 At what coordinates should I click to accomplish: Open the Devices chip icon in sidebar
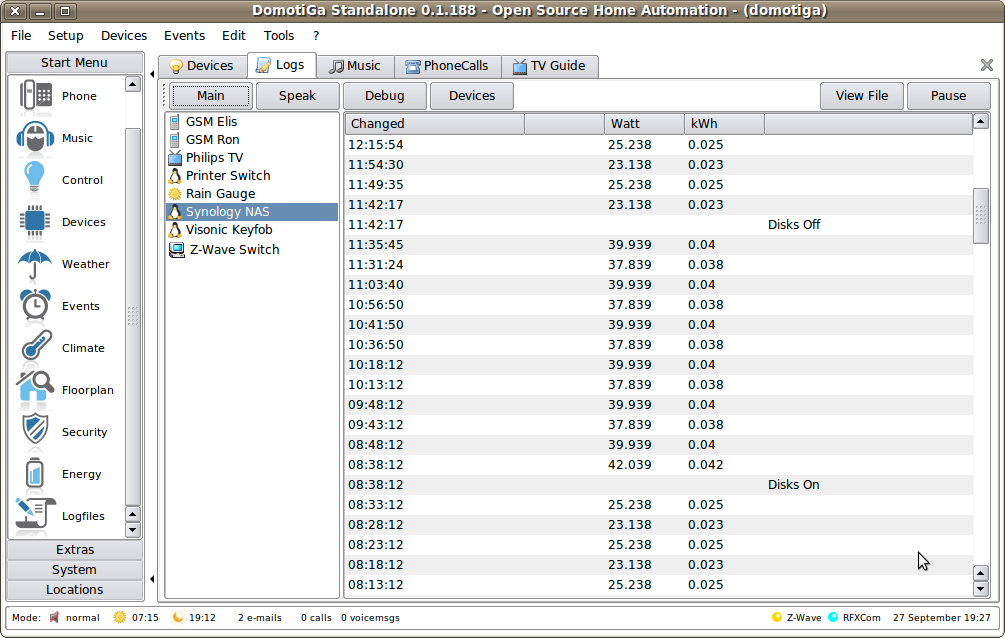(x=35, y=222)
